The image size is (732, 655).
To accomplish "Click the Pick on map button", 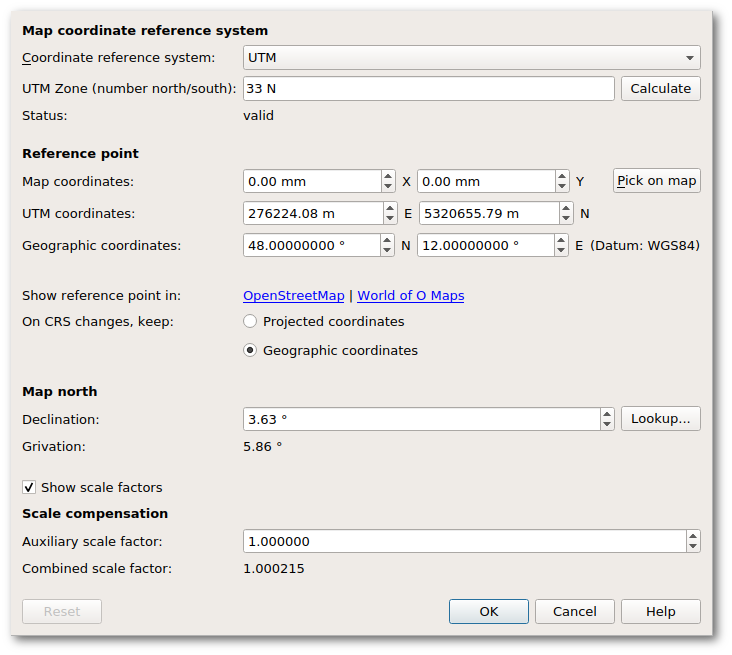I will click(656, 180).
